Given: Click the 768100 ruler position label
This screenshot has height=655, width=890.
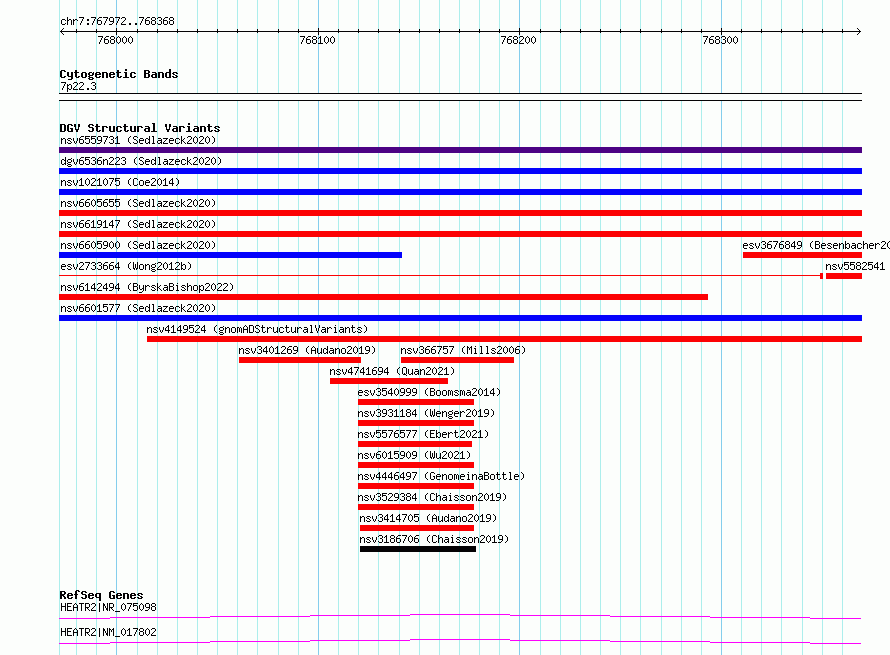Looking at the screenshot, I should pos(317,40).
